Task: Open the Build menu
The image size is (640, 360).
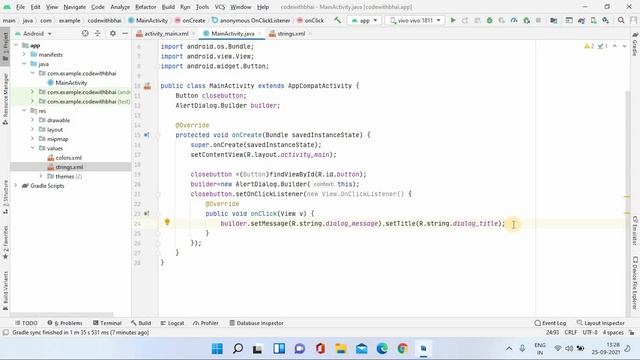Action: [x=168, y=7]
